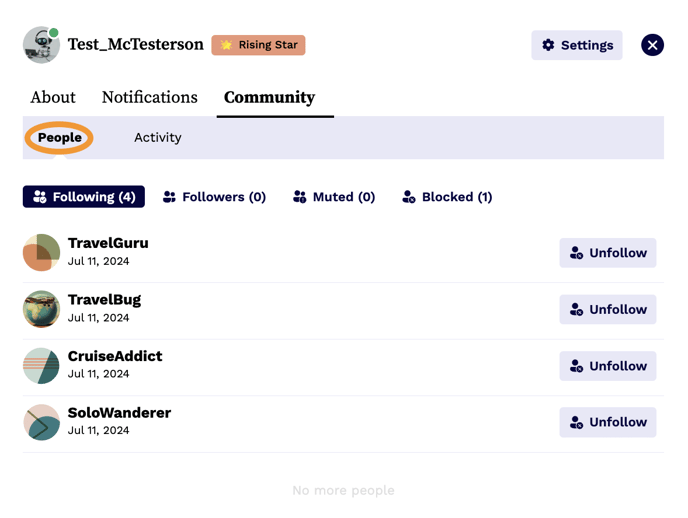Screen dimensions: 688x518
Task: Show the Followers (0) list
Action: [214, 197]
